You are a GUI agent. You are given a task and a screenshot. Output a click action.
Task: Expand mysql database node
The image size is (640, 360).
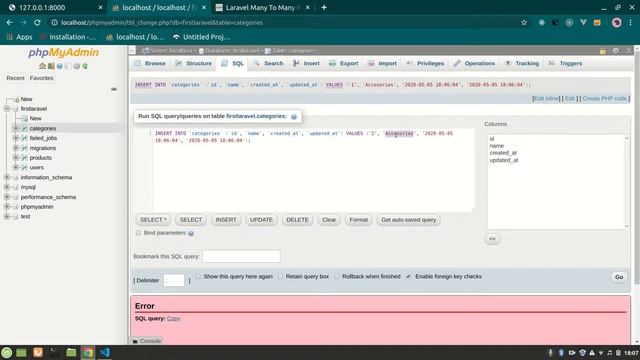point(7,187)
